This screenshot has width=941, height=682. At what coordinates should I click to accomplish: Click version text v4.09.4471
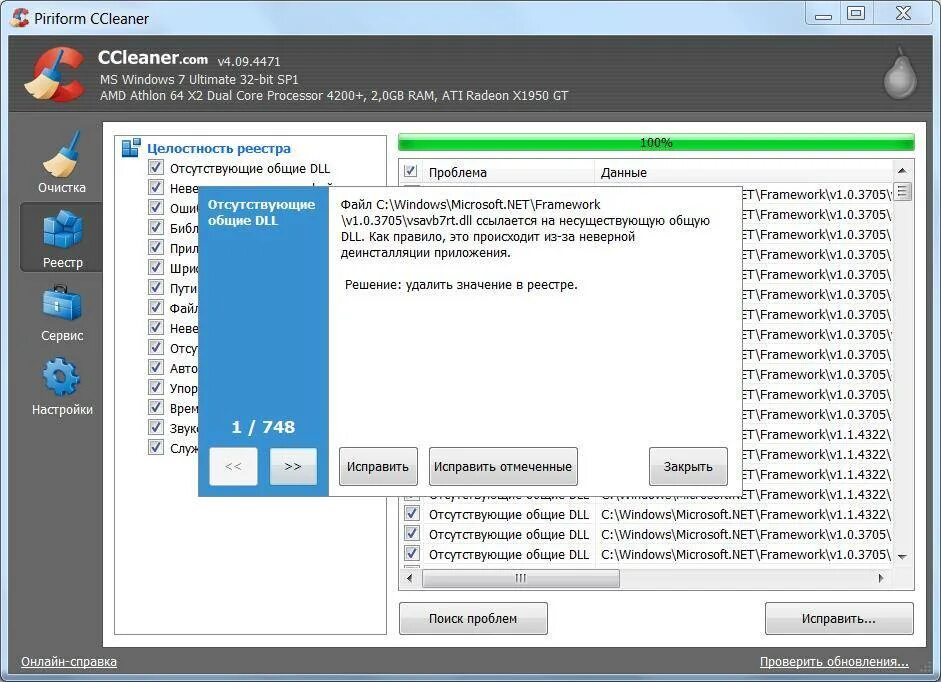pos(249,61)
